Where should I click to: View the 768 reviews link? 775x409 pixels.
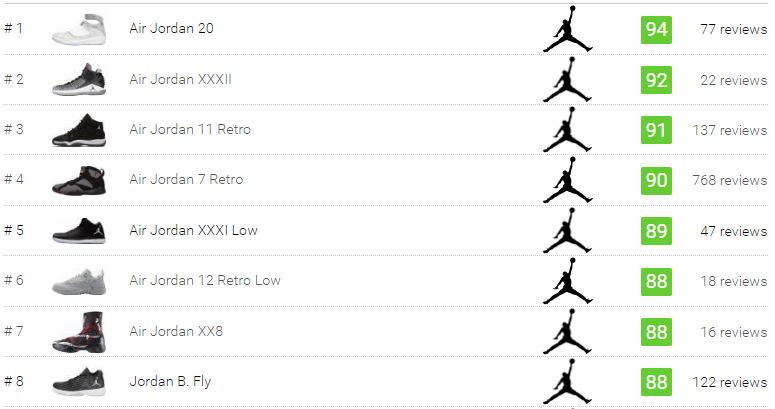(730, 180)
